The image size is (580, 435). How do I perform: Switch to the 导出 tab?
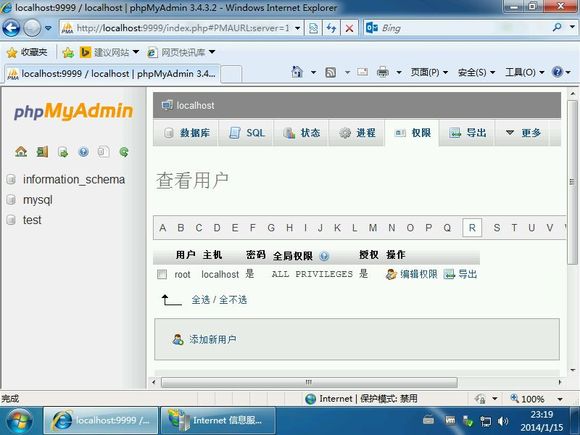pos(467,133)
